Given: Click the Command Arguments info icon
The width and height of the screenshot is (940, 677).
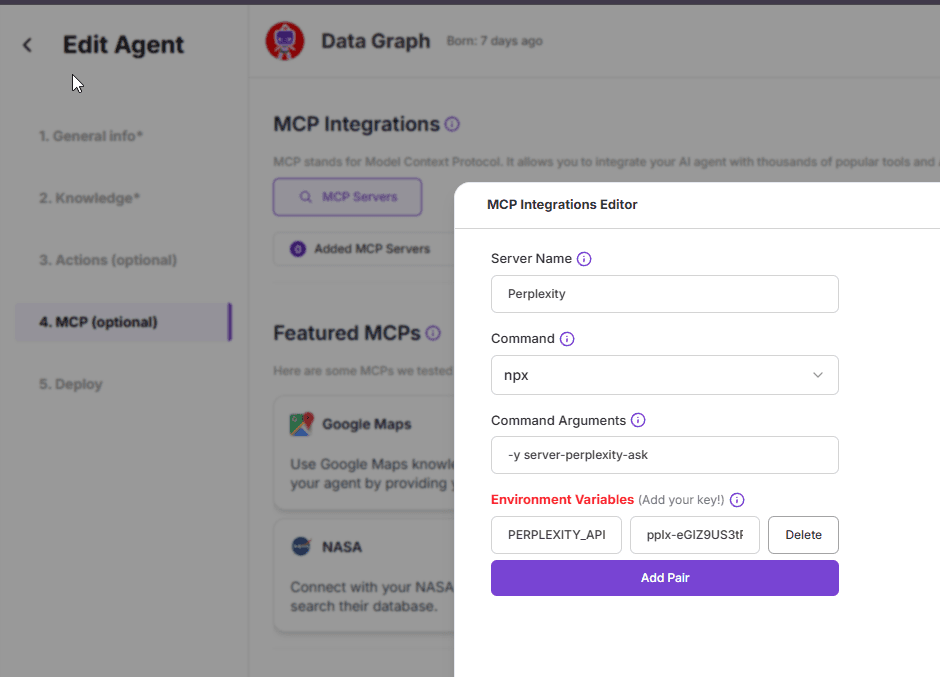Looking at the screenshot, I should [638, 420].
